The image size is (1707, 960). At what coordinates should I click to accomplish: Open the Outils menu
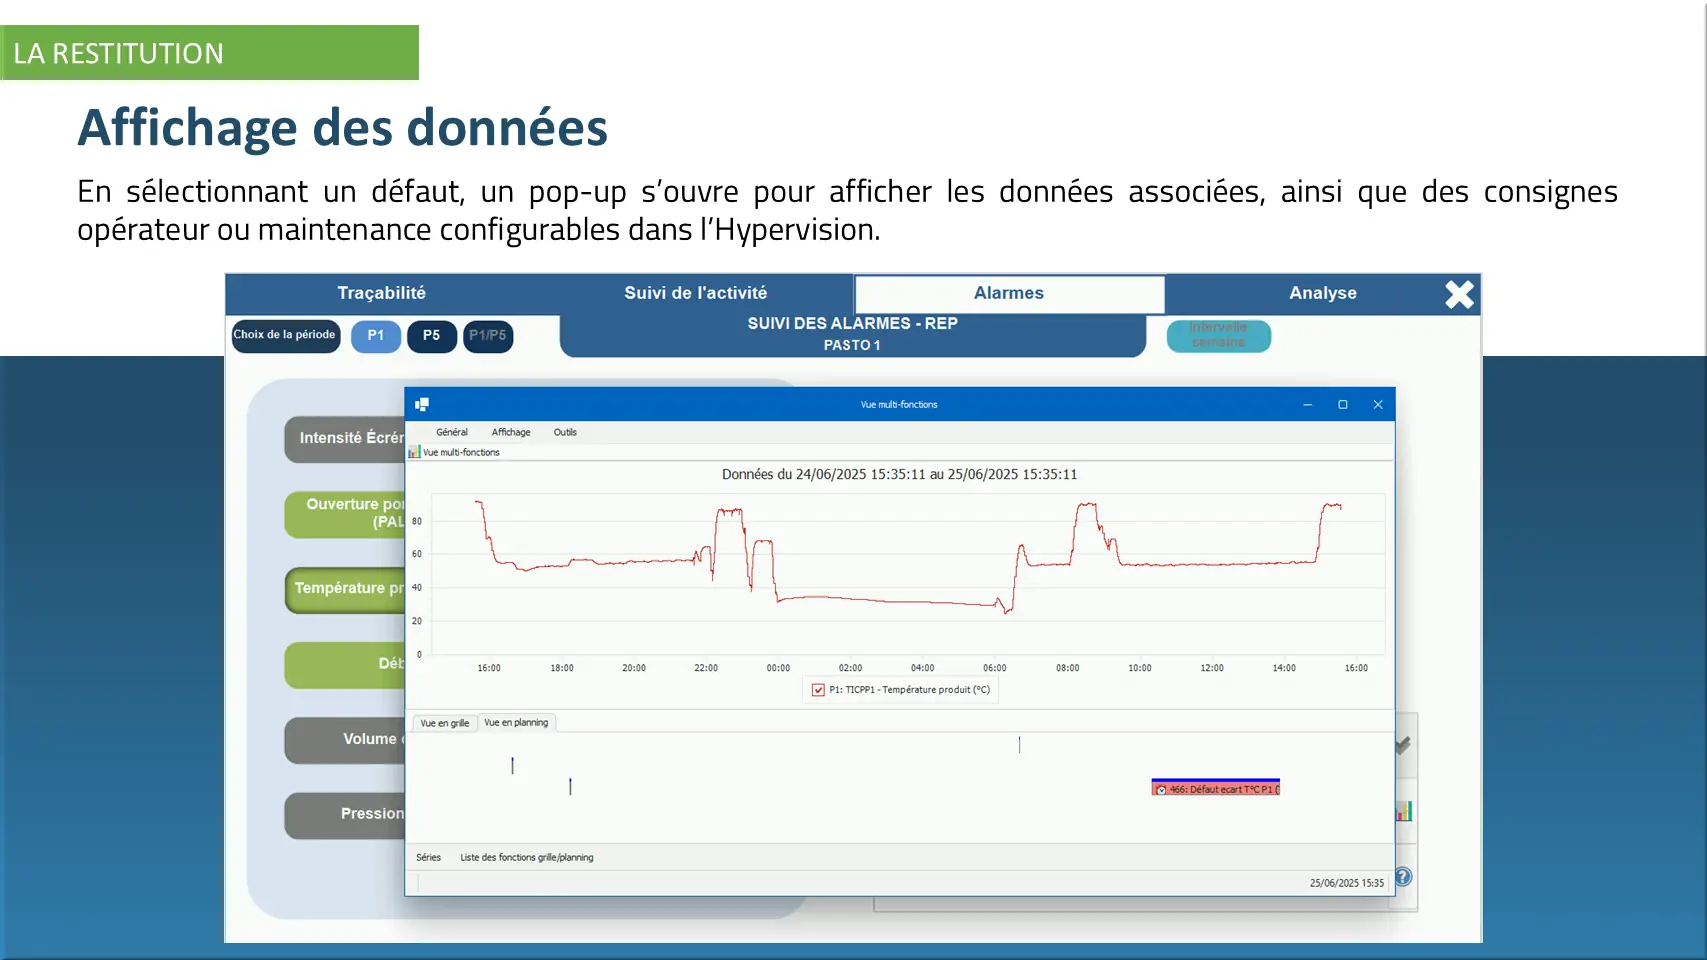pyautogui.click(x=565, y=432)
